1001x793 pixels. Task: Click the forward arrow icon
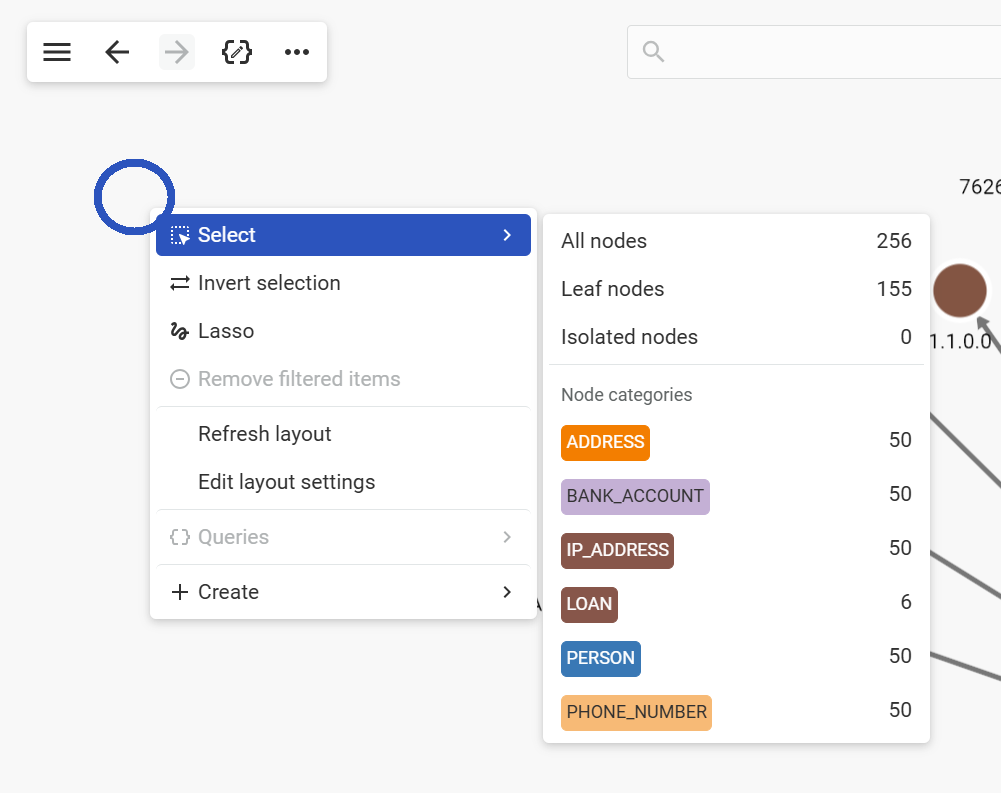(177, 52)
